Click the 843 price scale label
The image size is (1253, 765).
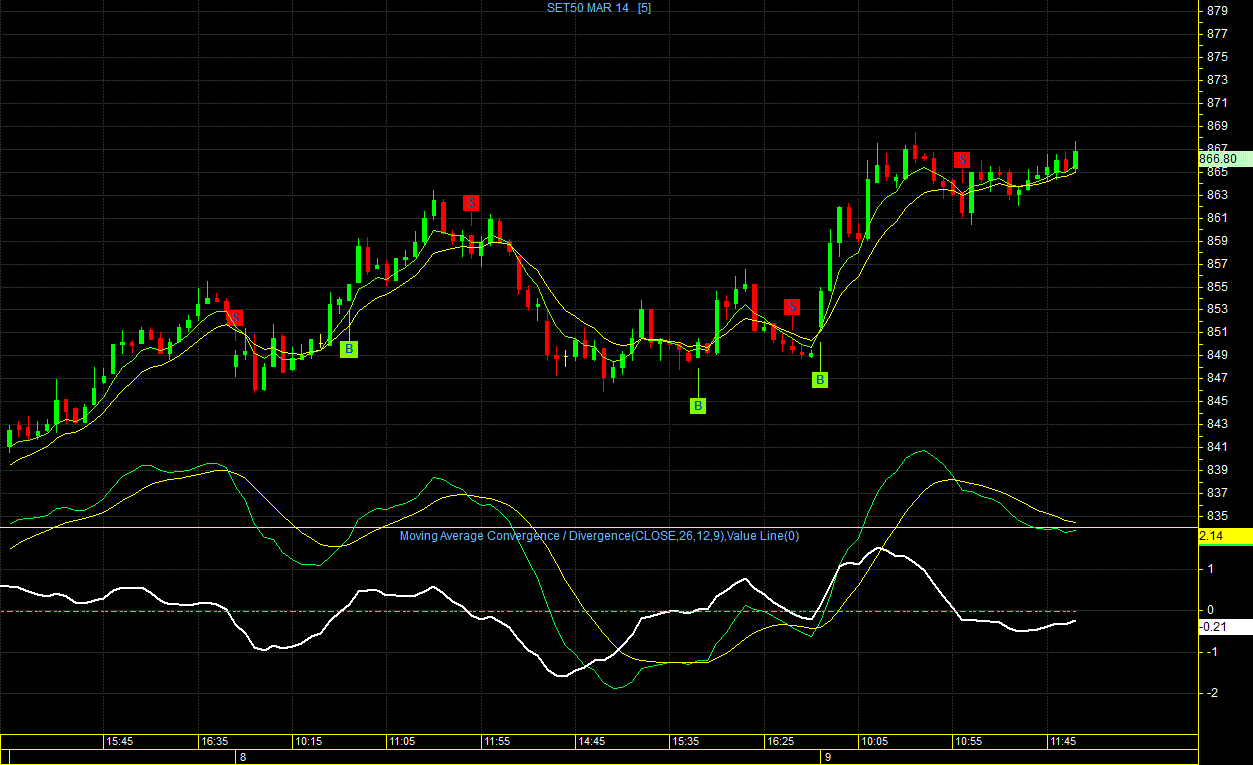(x=1217, y=424)
